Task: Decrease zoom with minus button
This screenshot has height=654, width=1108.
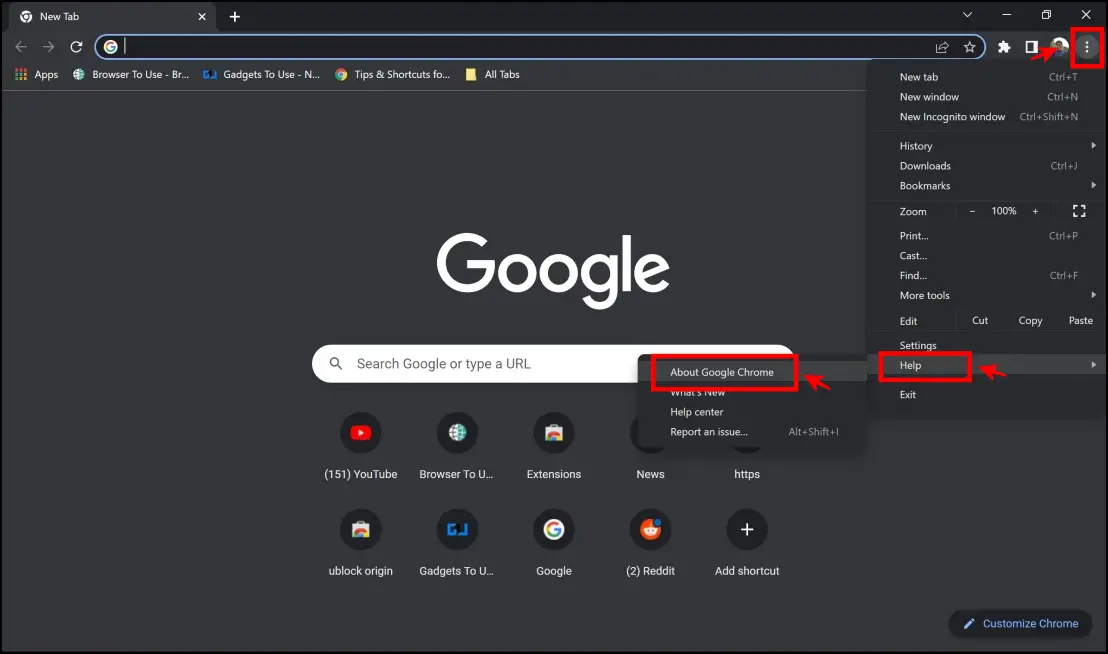Action: [972, 211]
